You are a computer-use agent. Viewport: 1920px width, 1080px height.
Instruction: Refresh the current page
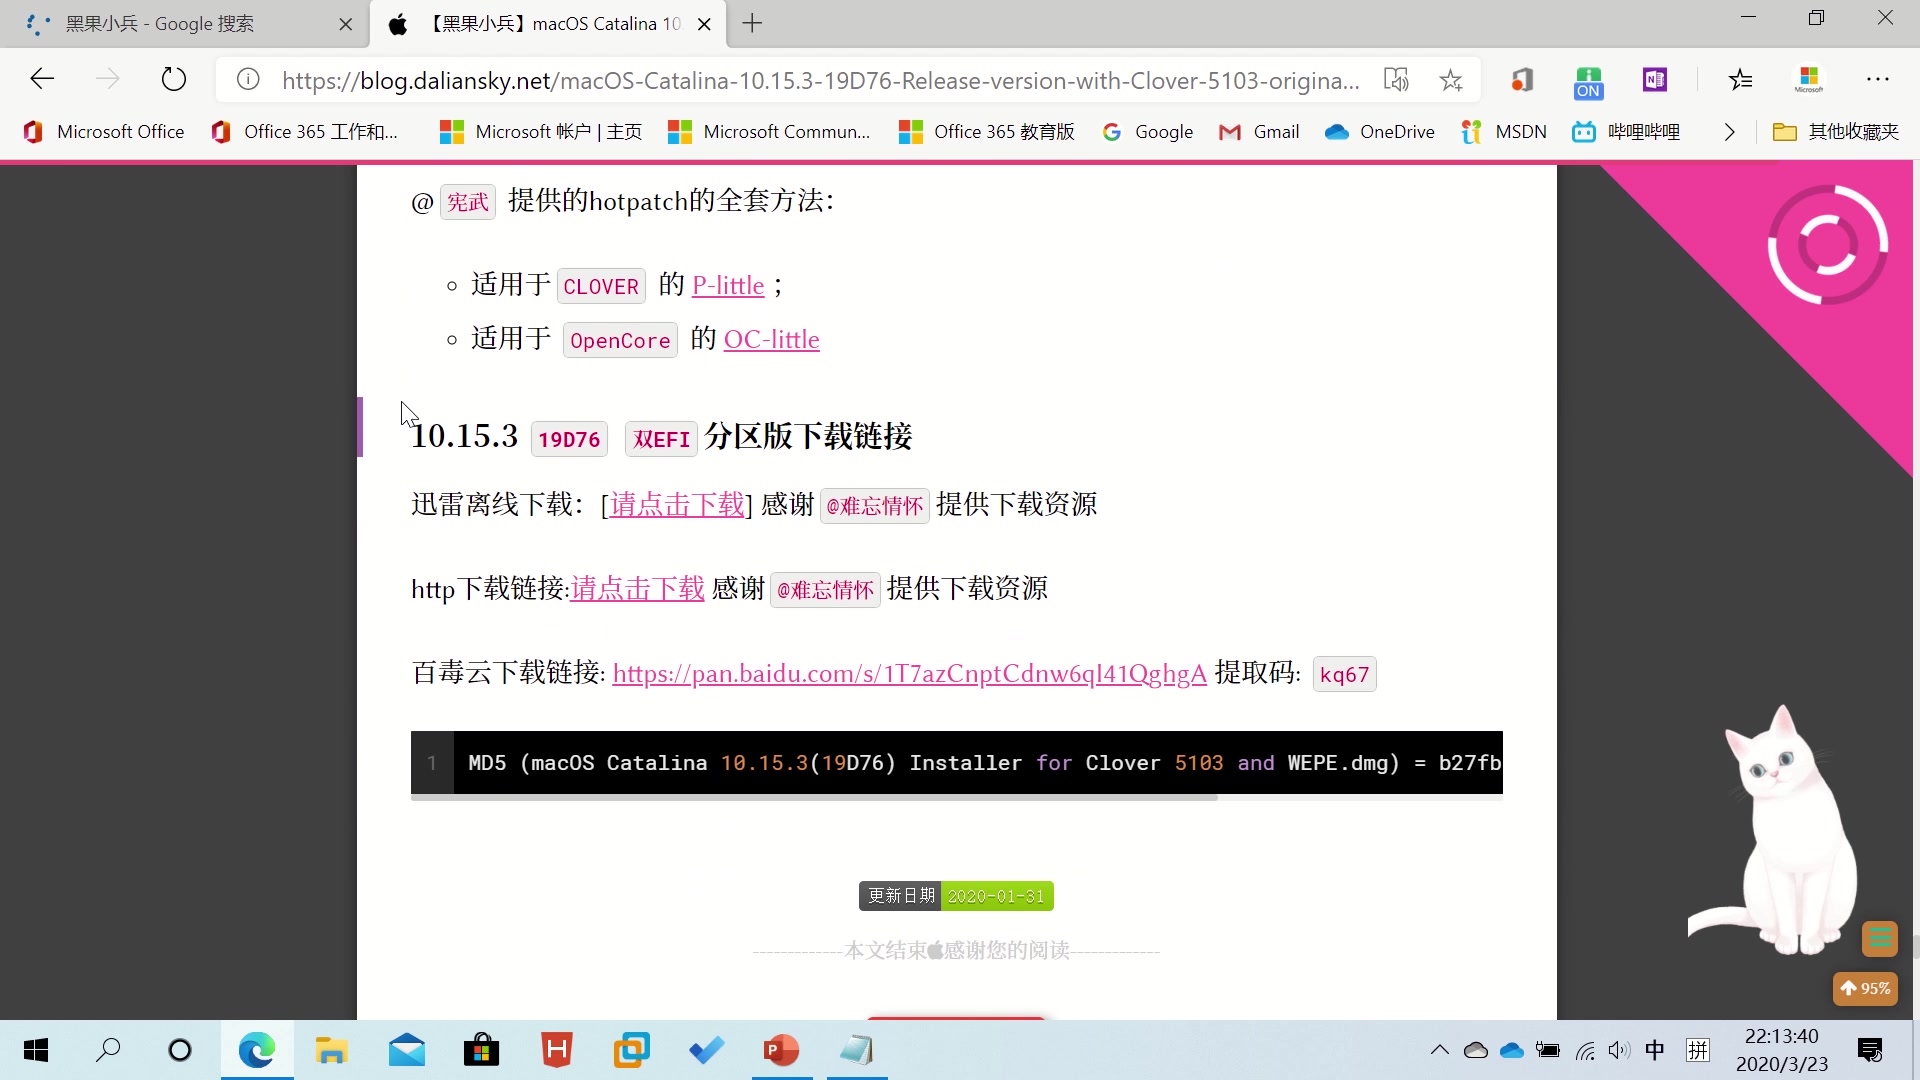(174, 79)
